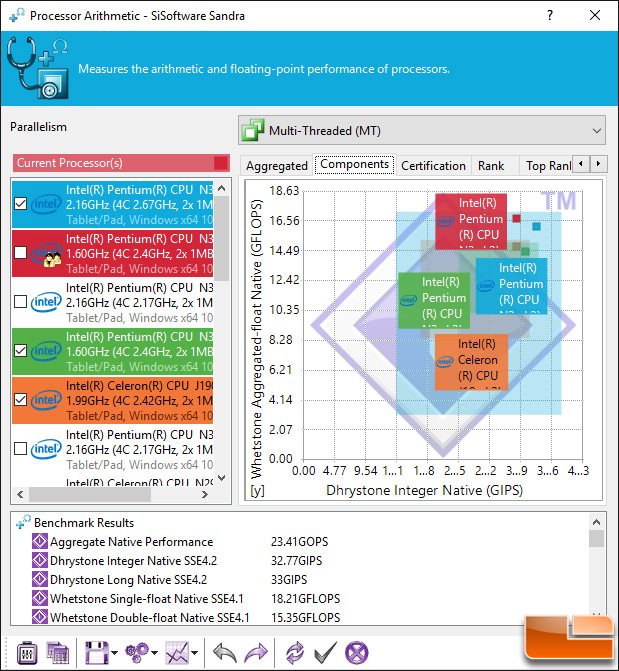The image size is (619, 671).
Task: Select the 15.35GFLOPS double-float value
Action: tap(305, 617)
